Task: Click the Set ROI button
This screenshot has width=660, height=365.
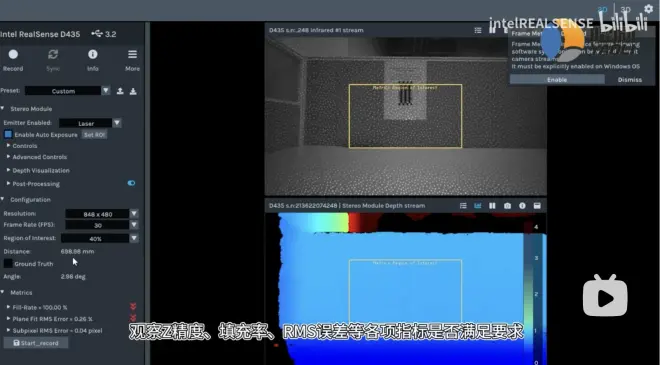Action: pyautogui.click(x=94, y=135)
